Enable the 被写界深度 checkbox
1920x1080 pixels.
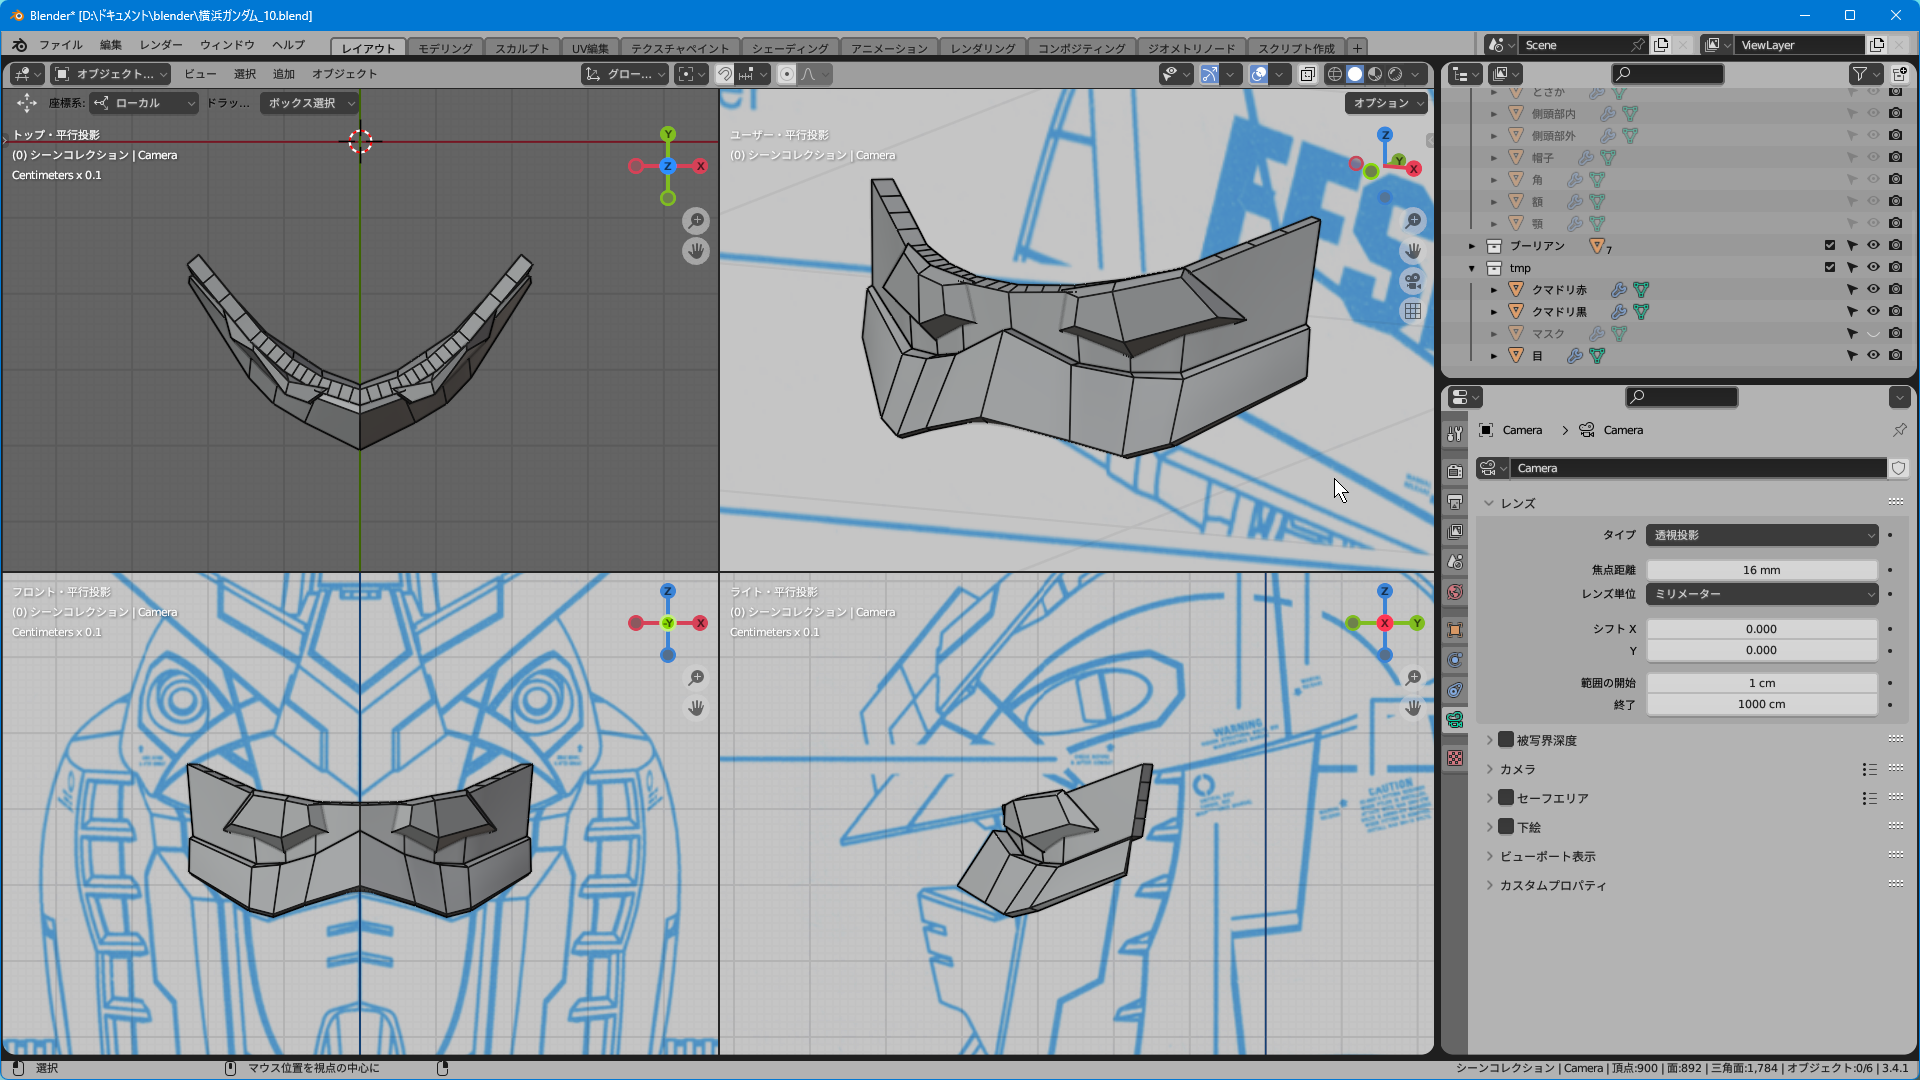pos(1506,740)
